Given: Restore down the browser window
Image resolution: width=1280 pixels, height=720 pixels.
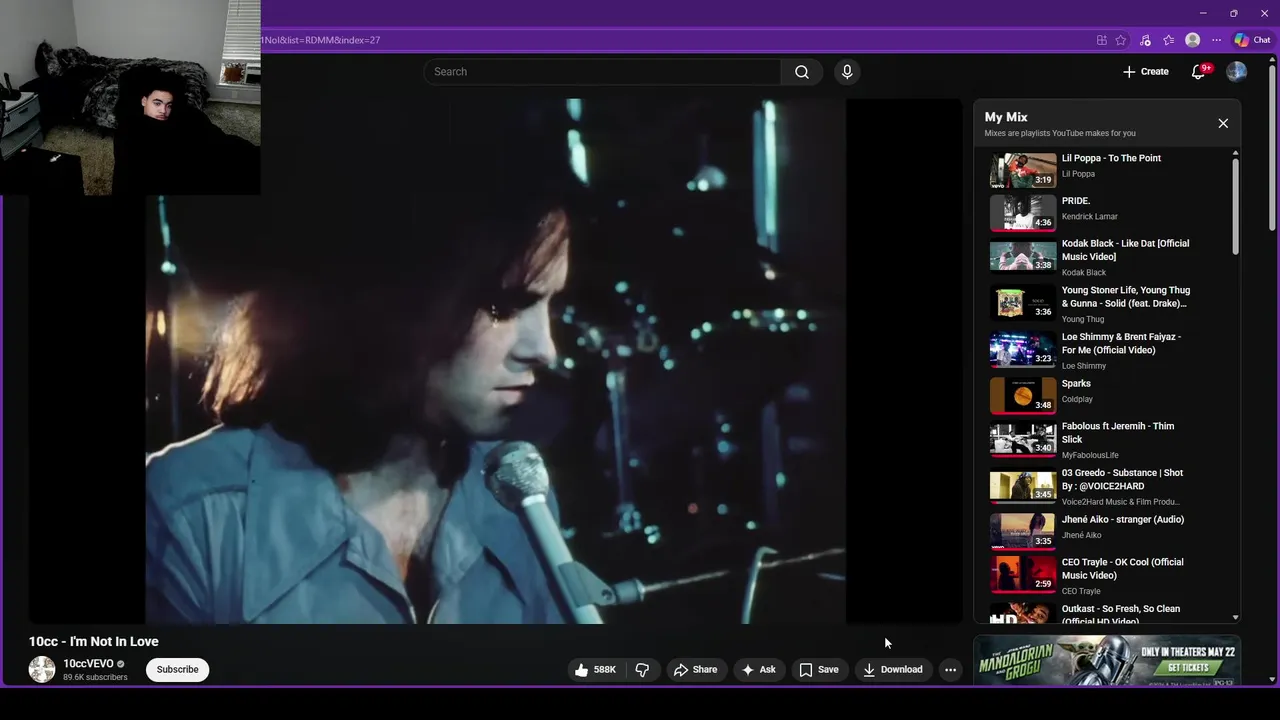Looking at the screenshot, I should pos(1233,13).
